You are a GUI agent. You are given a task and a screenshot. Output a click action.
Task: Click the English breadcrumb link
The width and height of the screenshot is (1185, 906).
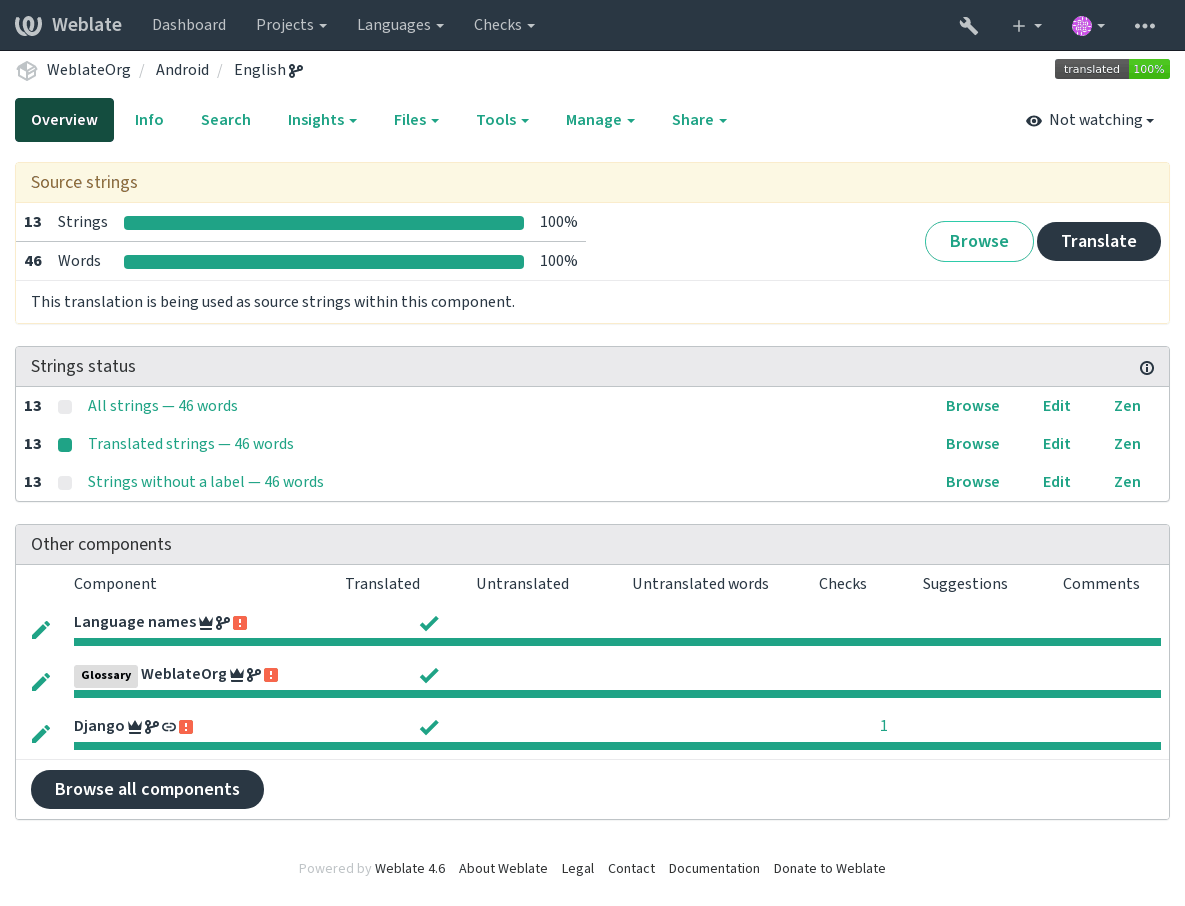tap(259, 70)
